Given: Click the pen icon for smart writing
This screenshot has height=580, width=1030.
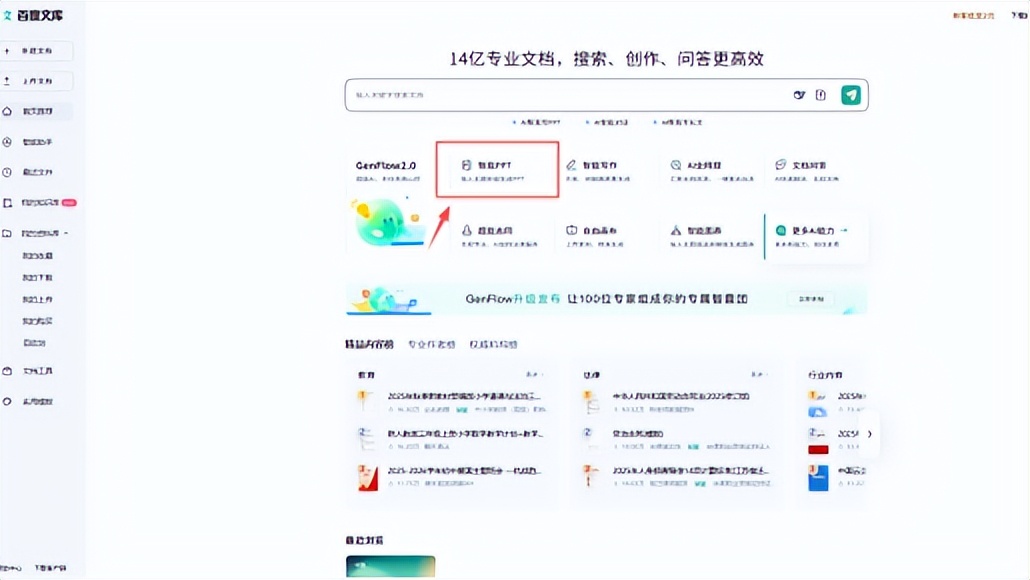Looking at the screenshot, I should 571,165.
